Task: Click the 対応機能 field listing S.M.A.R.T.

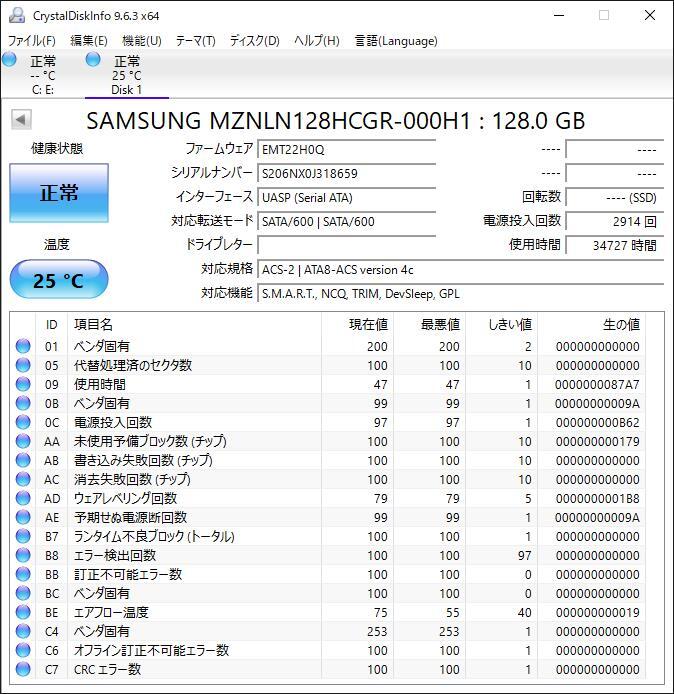Action: (x=460, y=293)
